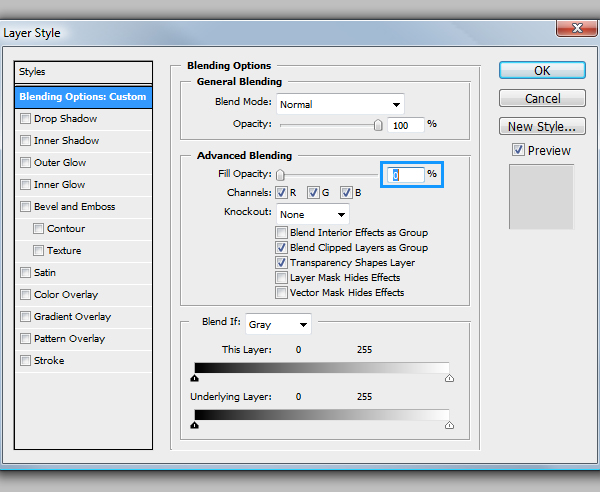Click the Opacity slider handle
This screenshot has height=492, width=600.
coord(378,125)
